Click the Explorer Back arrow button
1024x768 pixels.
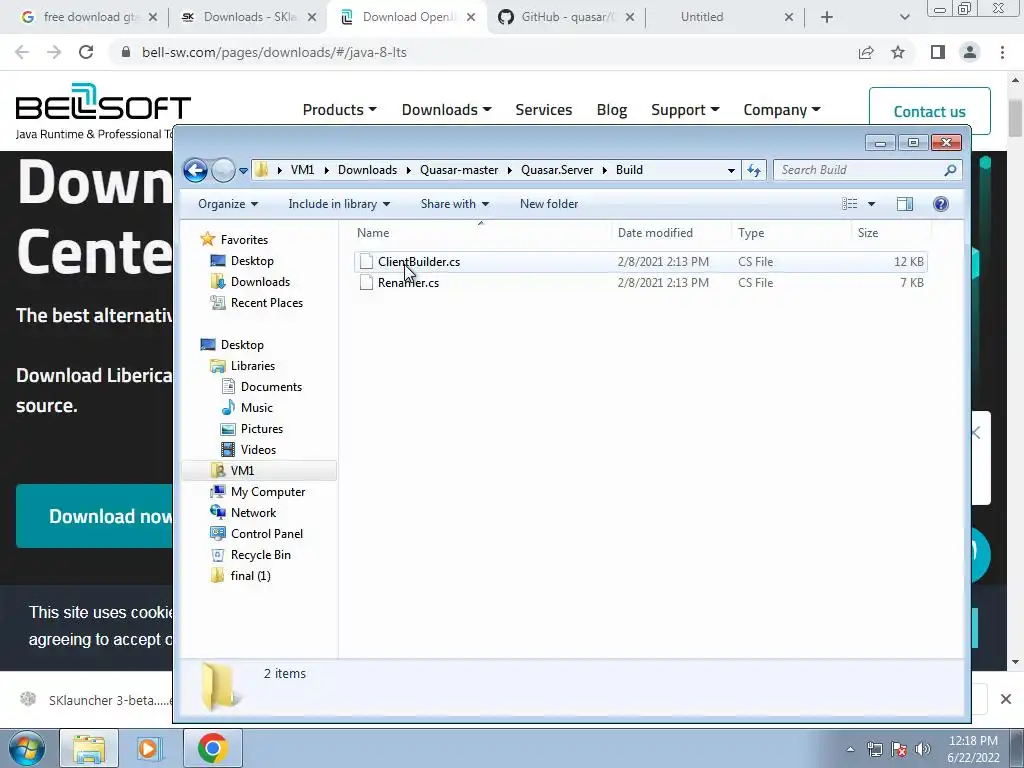point(195,170)
